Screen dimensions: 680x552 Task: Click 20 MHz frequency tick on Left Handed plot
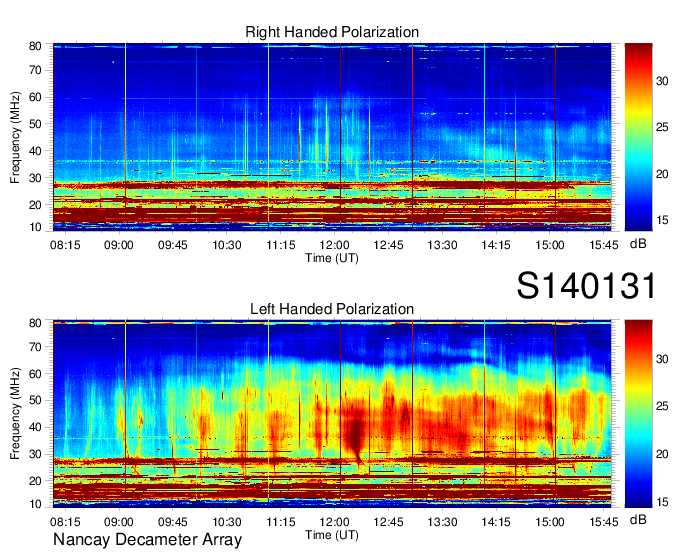(x=35, y=481)
